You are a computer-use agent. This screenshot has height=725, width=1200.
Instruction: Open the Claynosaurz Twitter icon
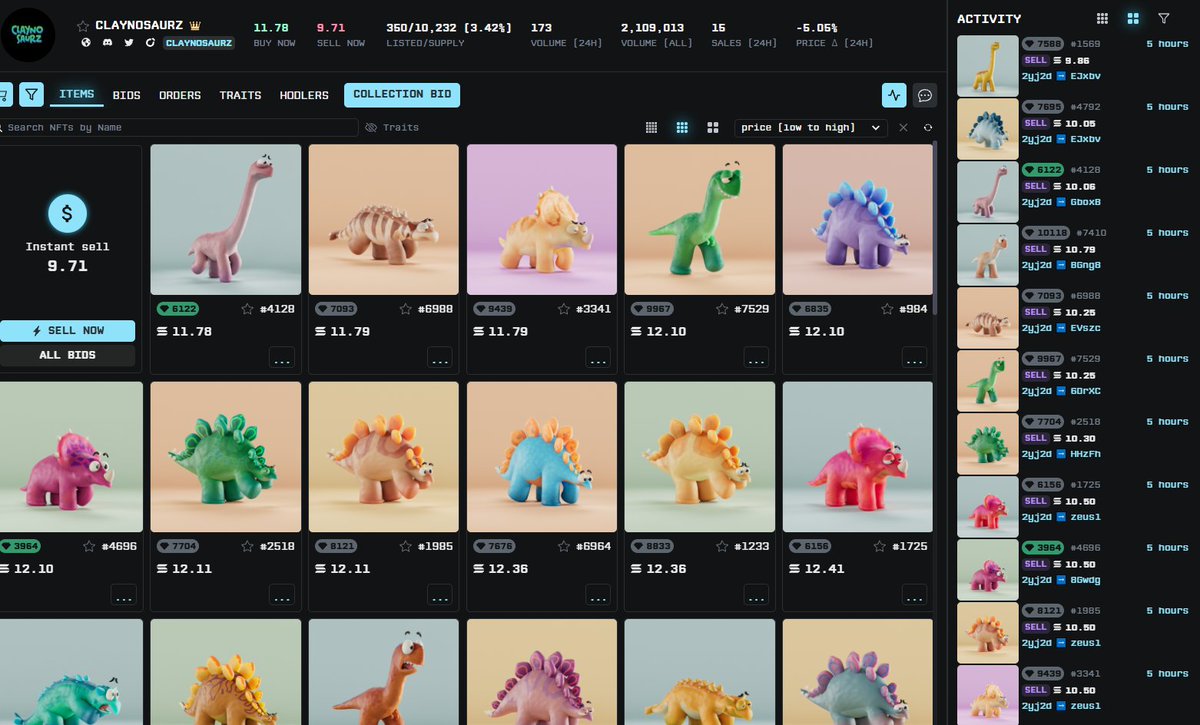(129, 43)
